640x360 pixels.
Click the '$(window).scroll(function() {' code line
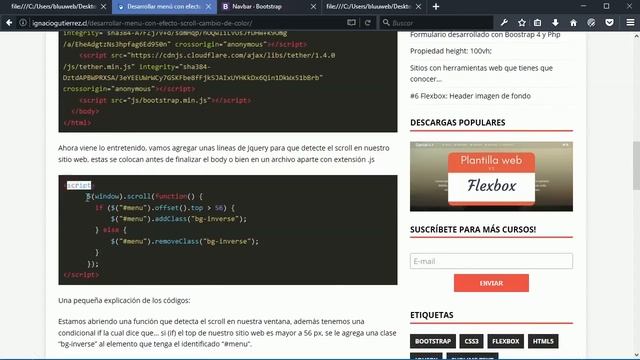144,197
